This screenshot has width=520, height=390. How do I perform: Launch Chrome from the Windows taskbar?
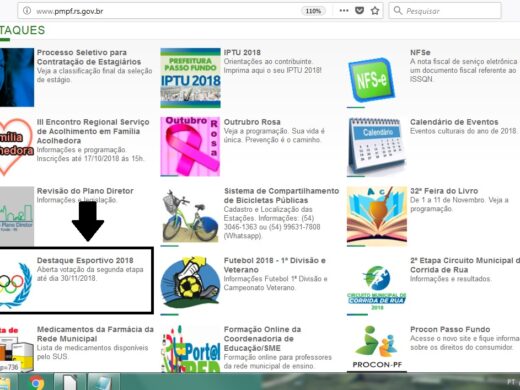(x=36, y=382)
